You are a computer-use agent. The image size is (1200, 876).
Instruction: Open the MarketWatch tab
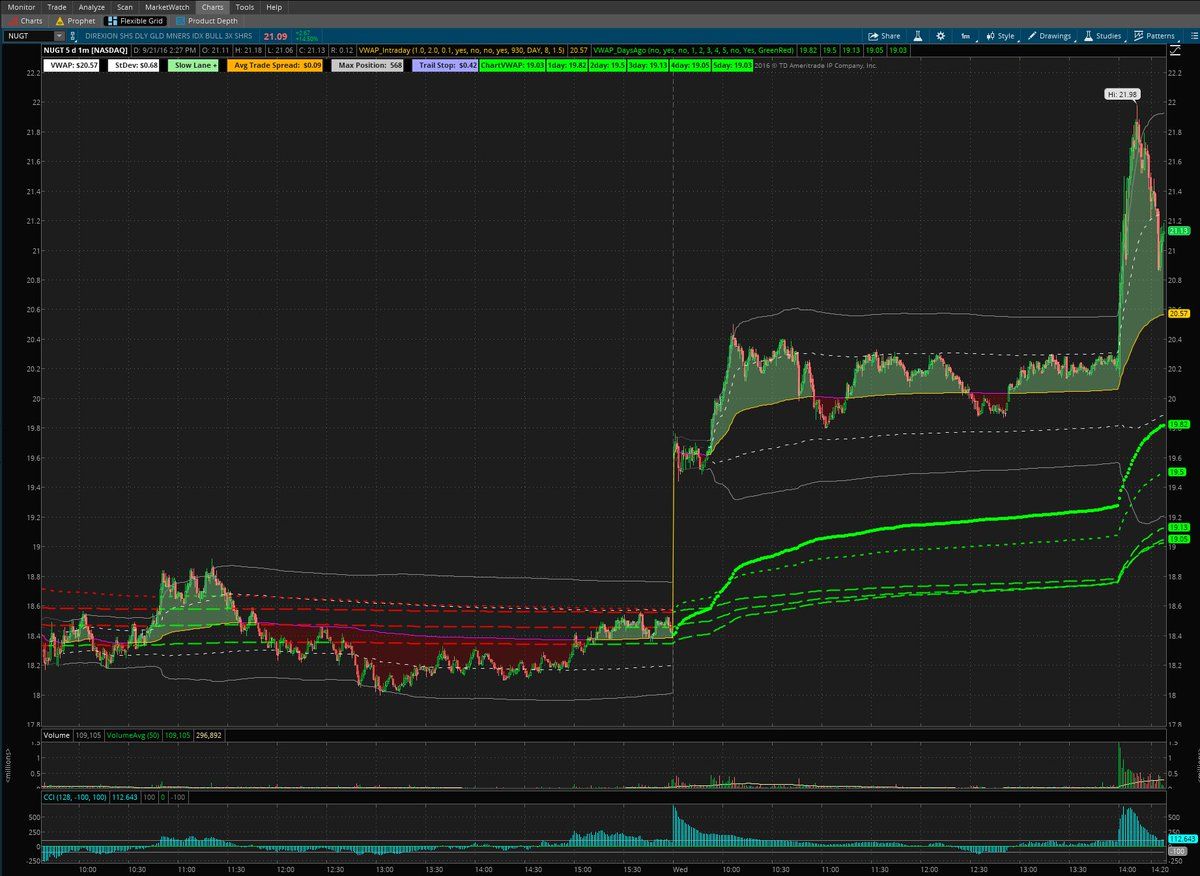[167, 7]
